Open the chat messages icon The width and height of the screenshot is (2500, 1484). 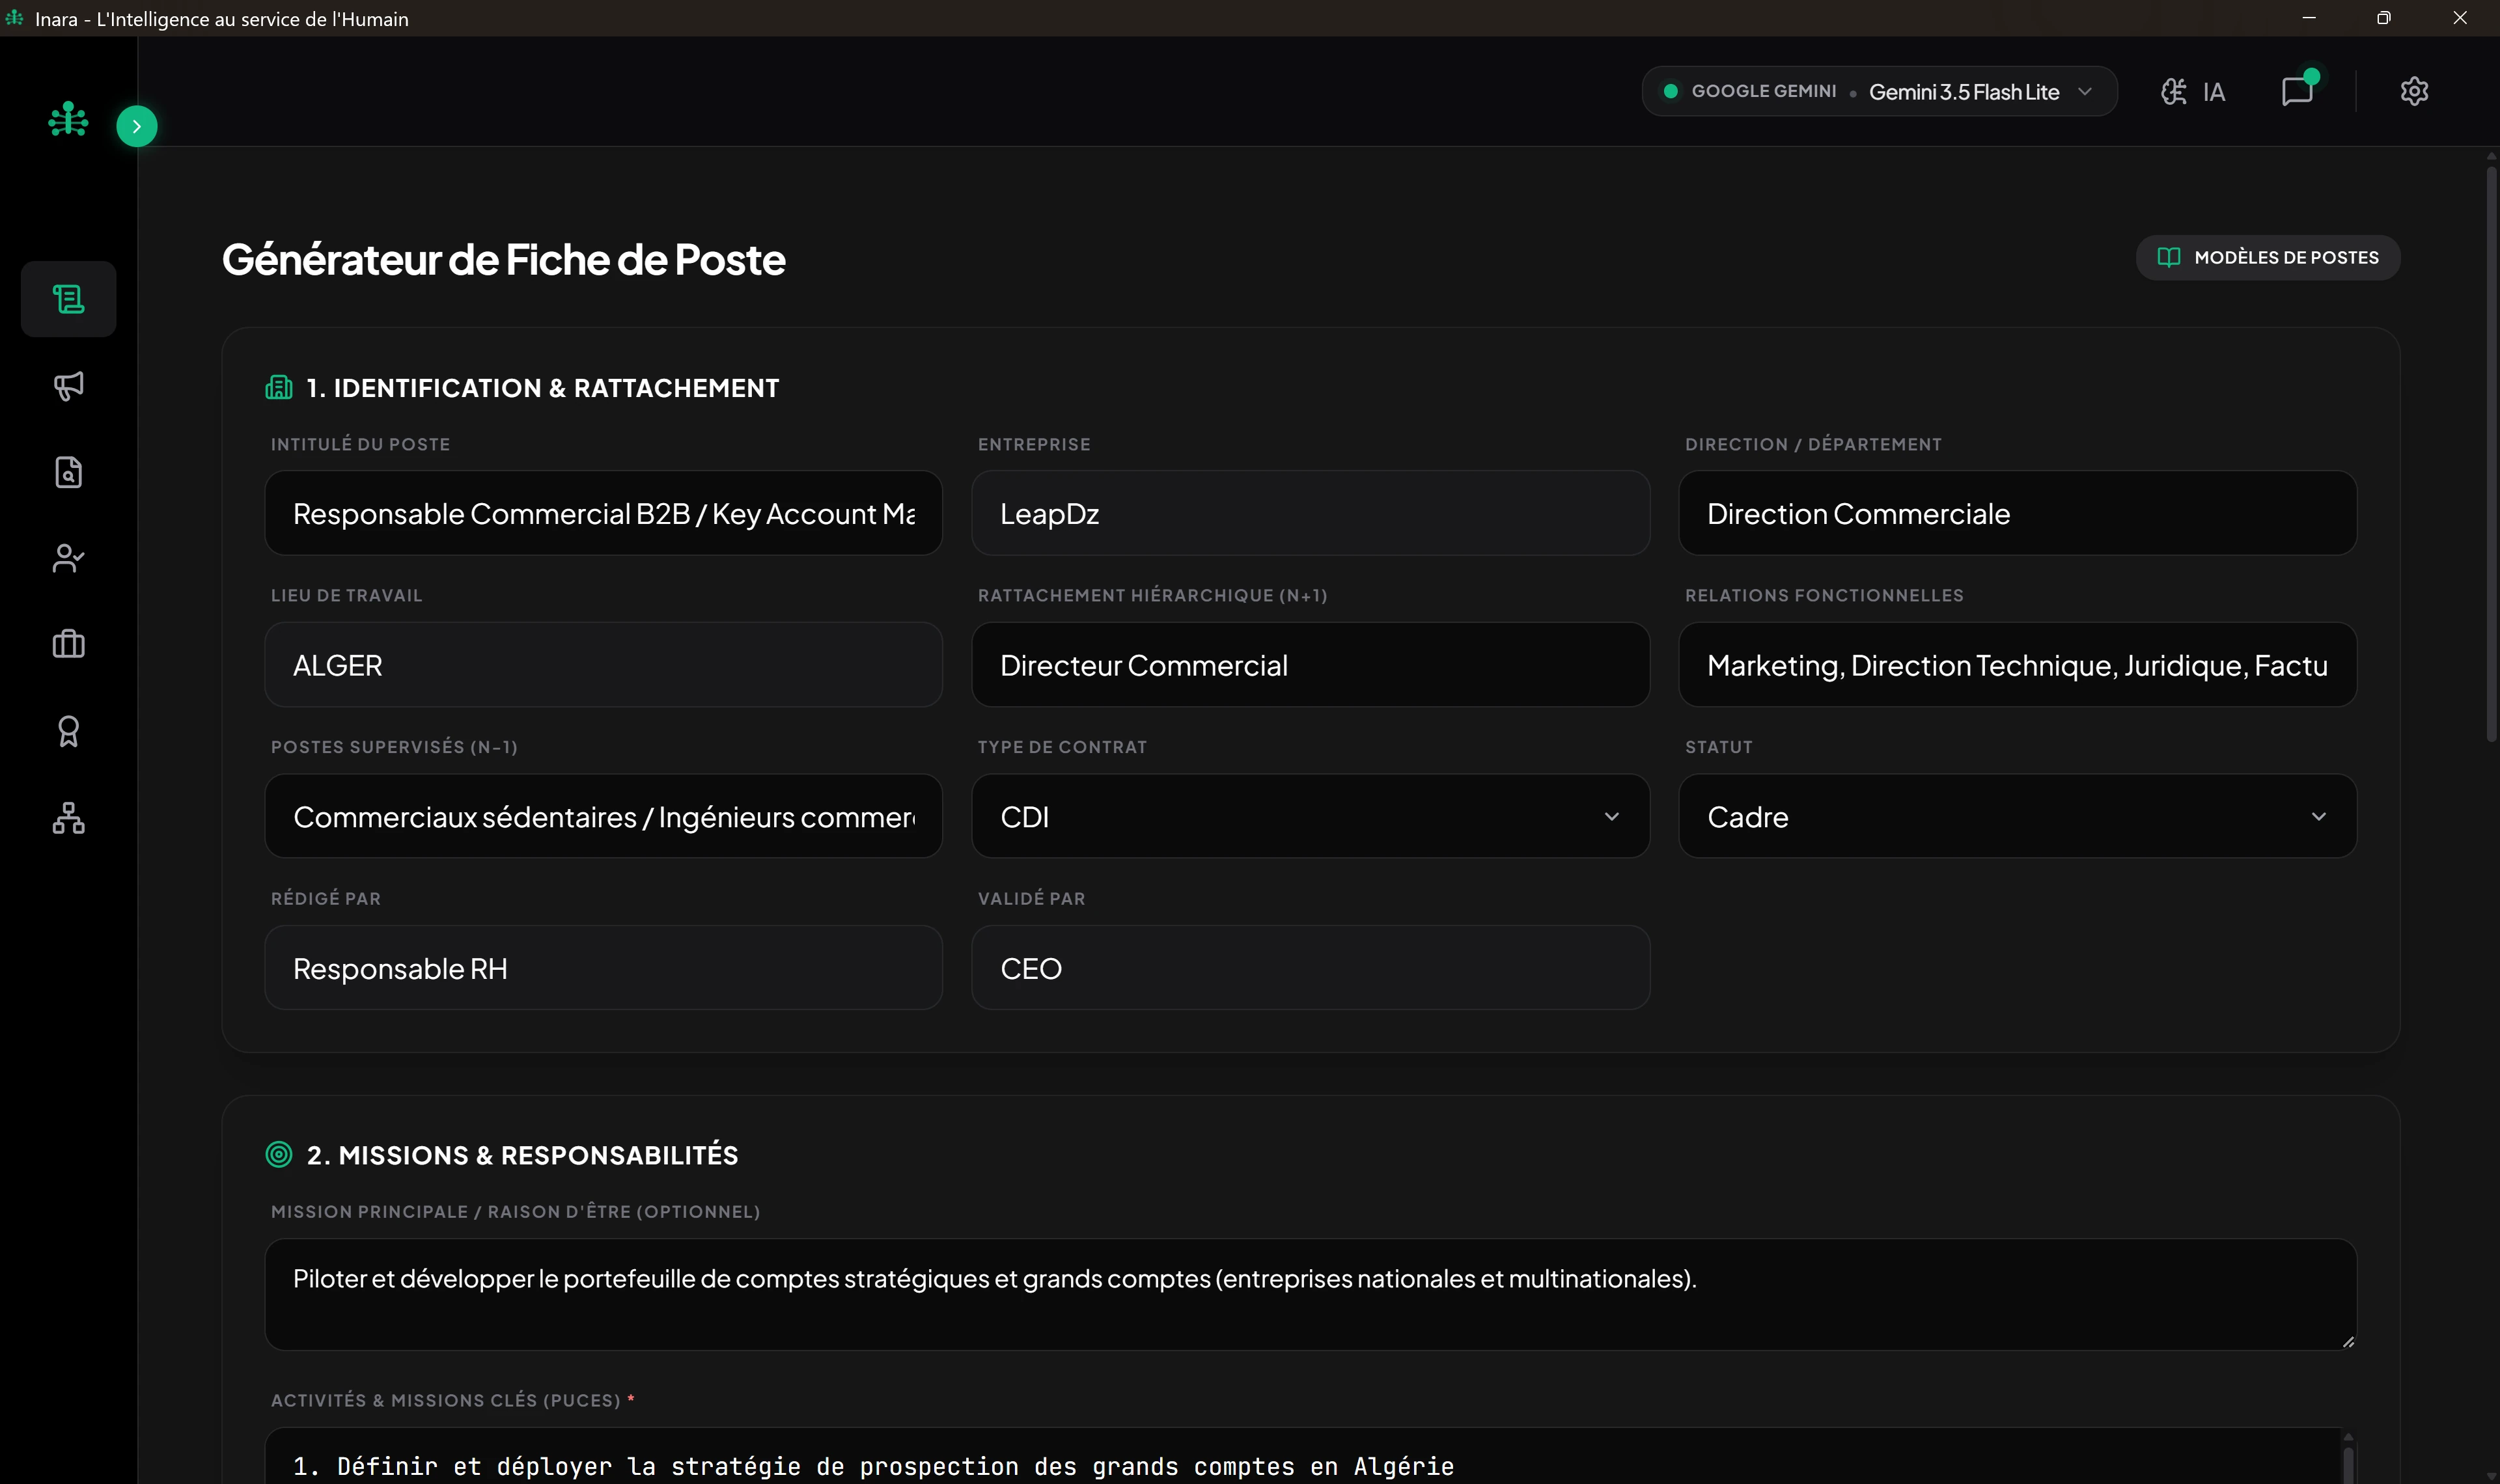coord(2298,91)
